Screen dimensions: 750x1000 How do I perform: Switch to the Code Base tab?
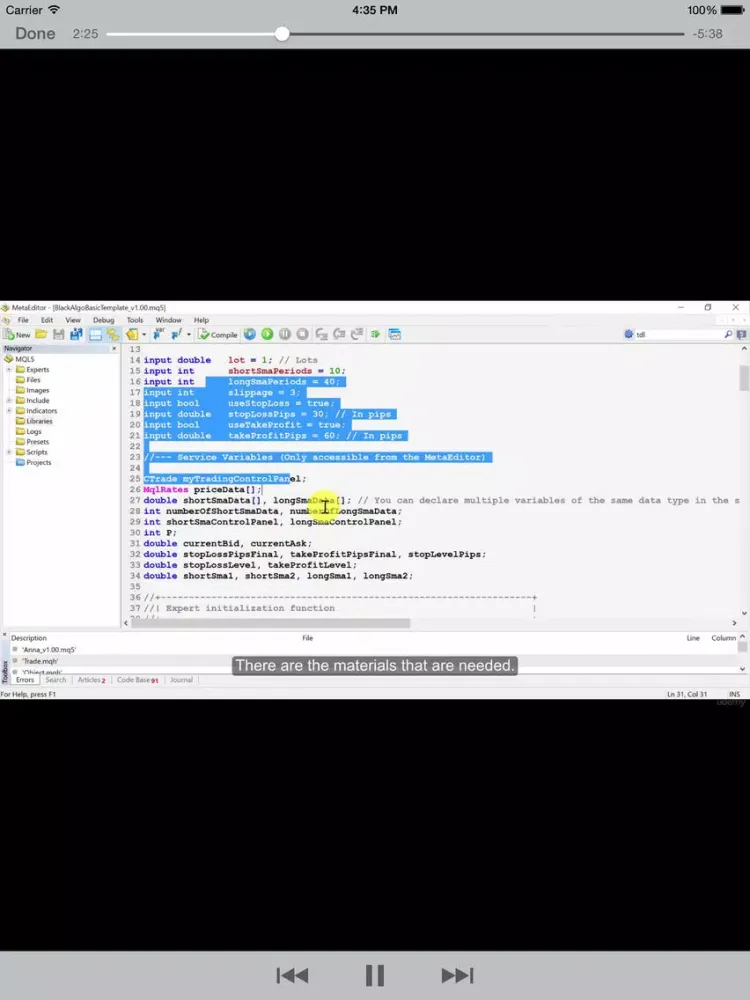click(135, 680)
